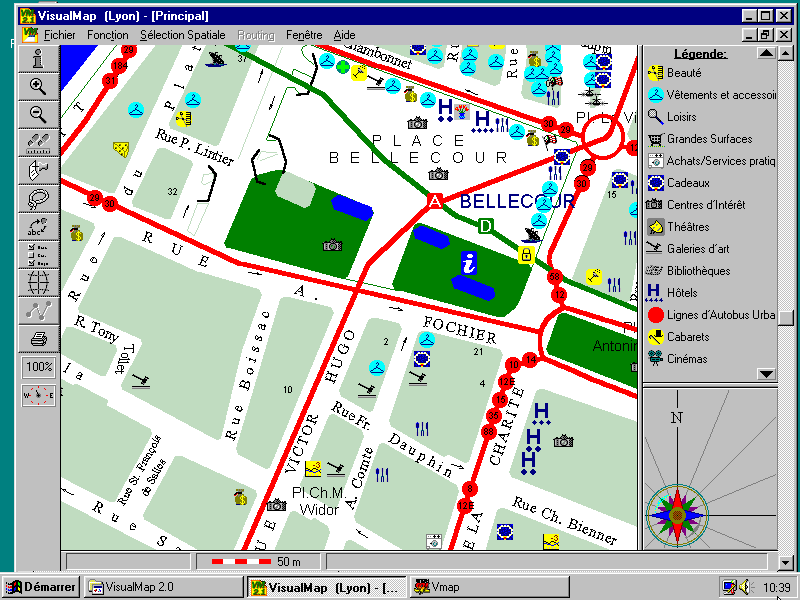The width and height of the screenshot is (800, 600).
Task: Click the 10:39 clock in the tray
Action: coord(776,588)
